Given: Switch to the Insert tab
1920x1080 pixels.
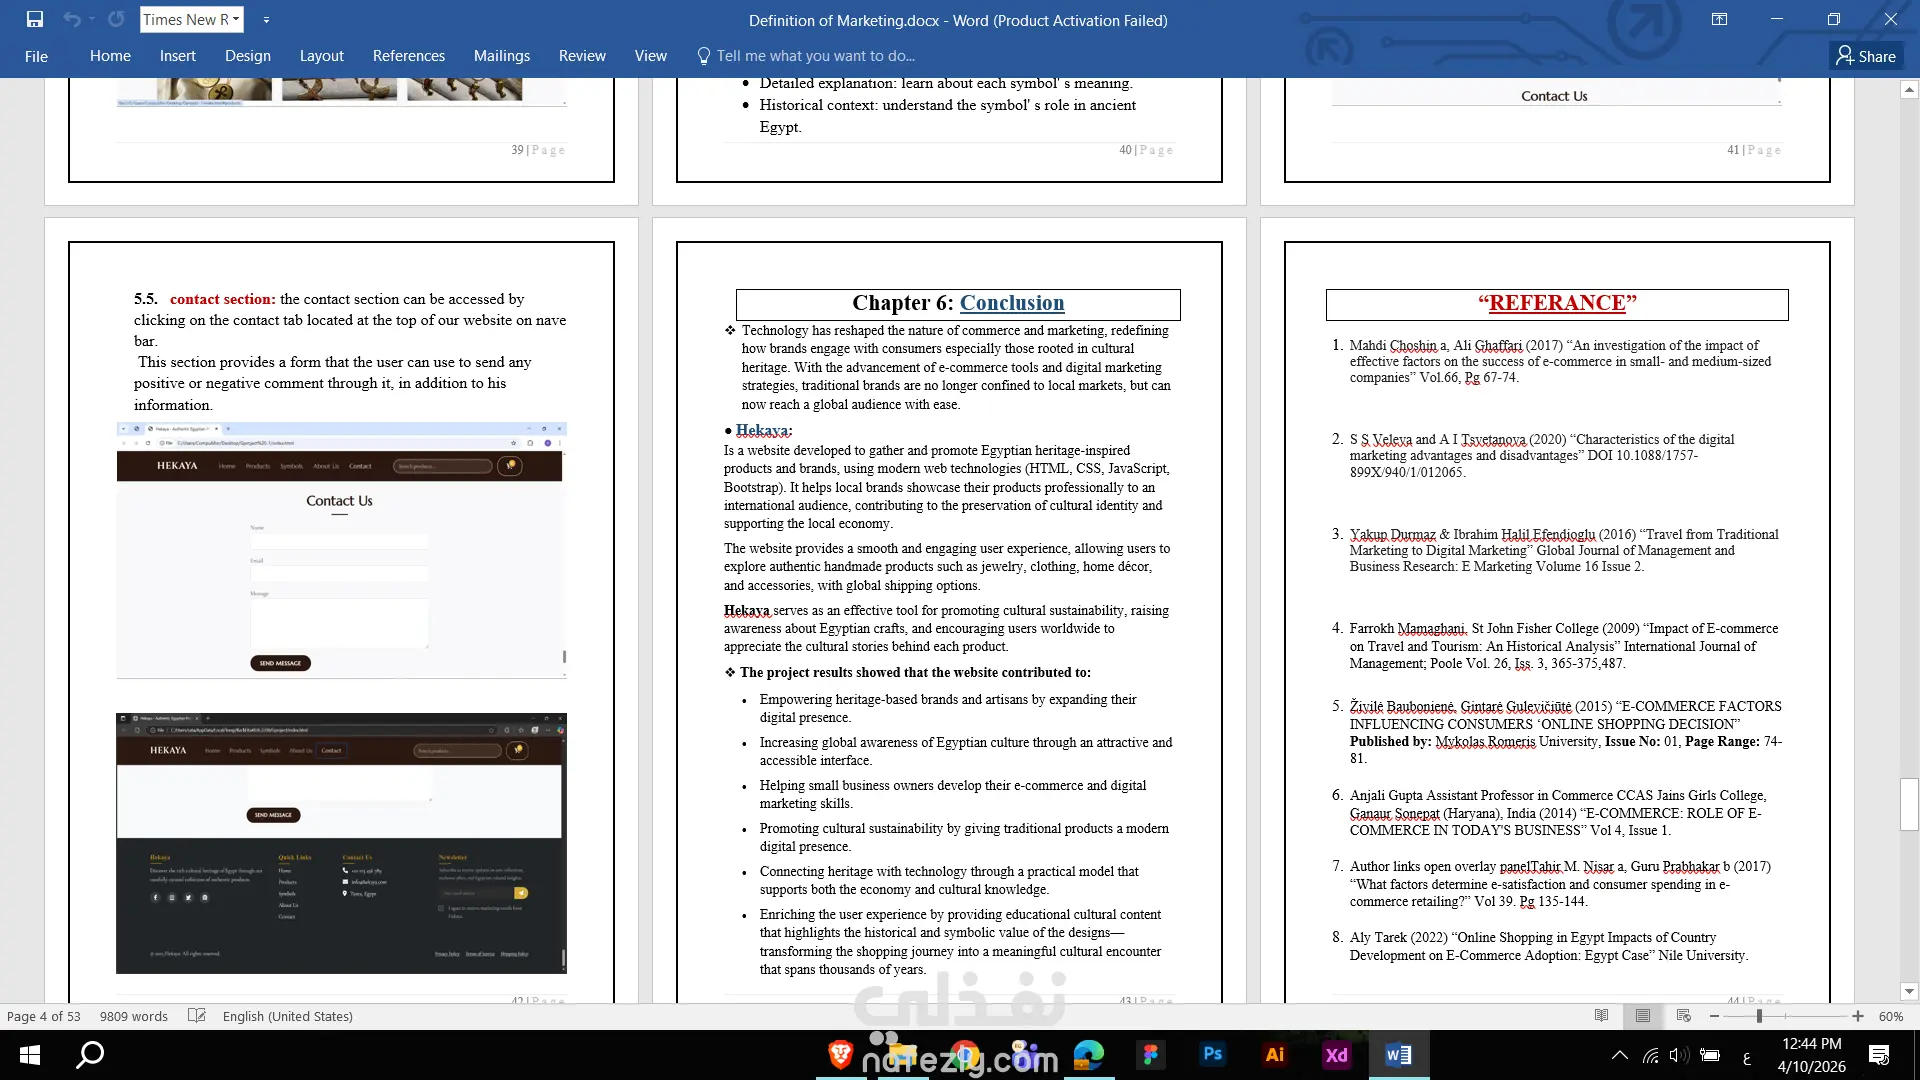Looking at the screenshot, I should [x=177, y=56].
